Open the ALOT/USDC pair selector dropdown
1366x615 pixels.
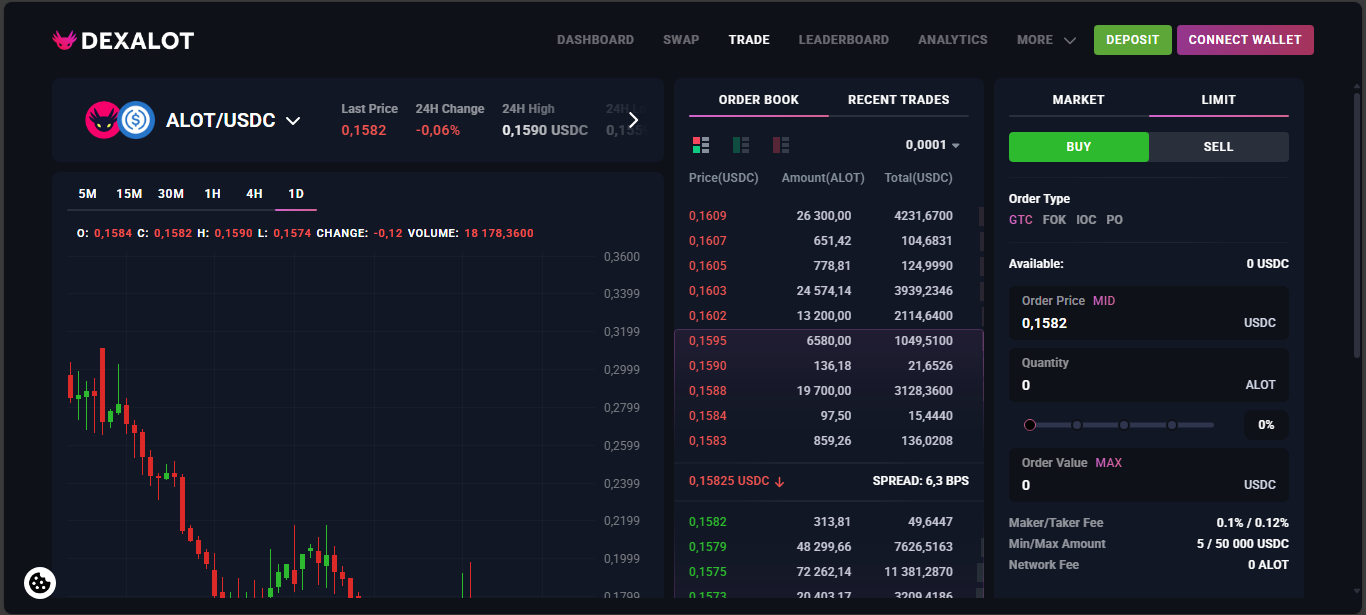[x=293, y=121]
